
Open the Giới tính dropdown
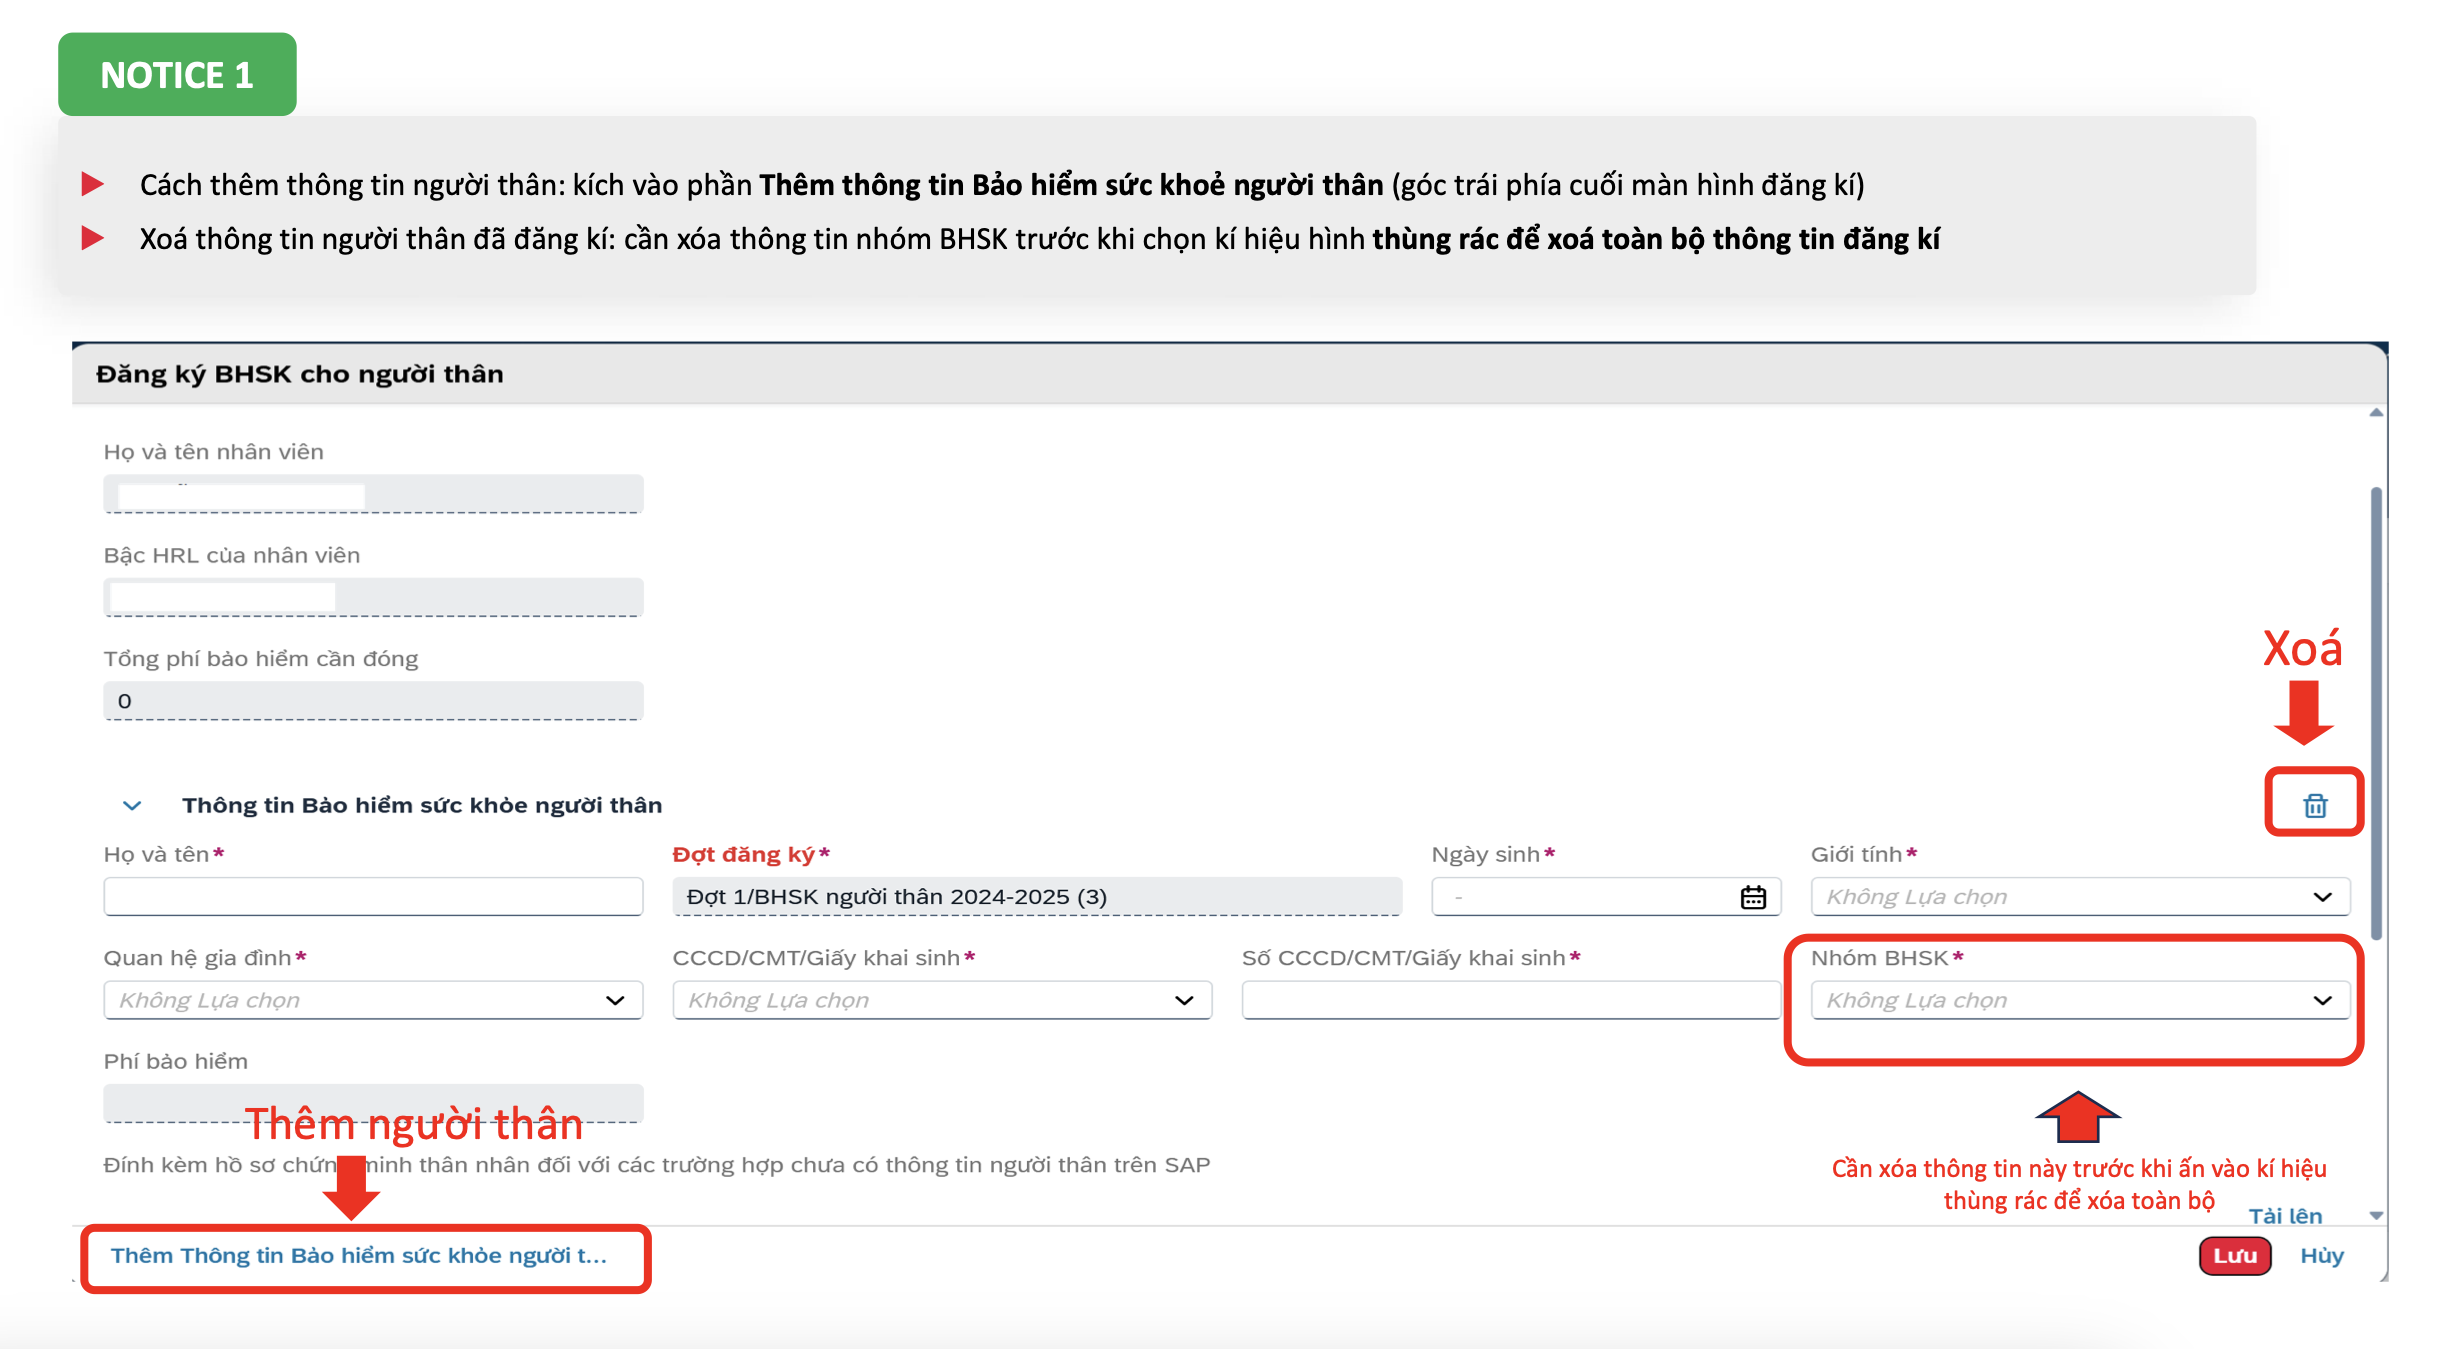point(2080,897)
